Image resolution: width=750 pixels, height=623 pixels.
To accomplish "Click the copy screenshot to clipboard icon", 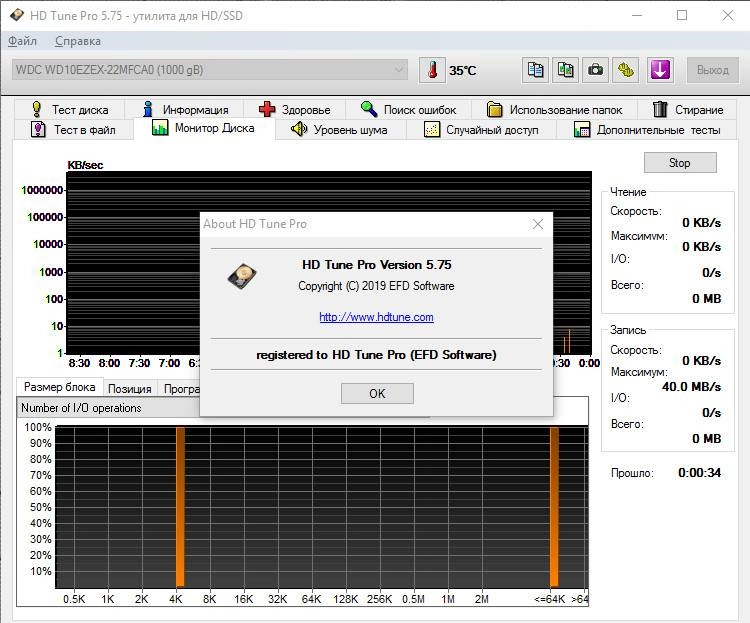I will pyautogui.click(x=565, y=70).
